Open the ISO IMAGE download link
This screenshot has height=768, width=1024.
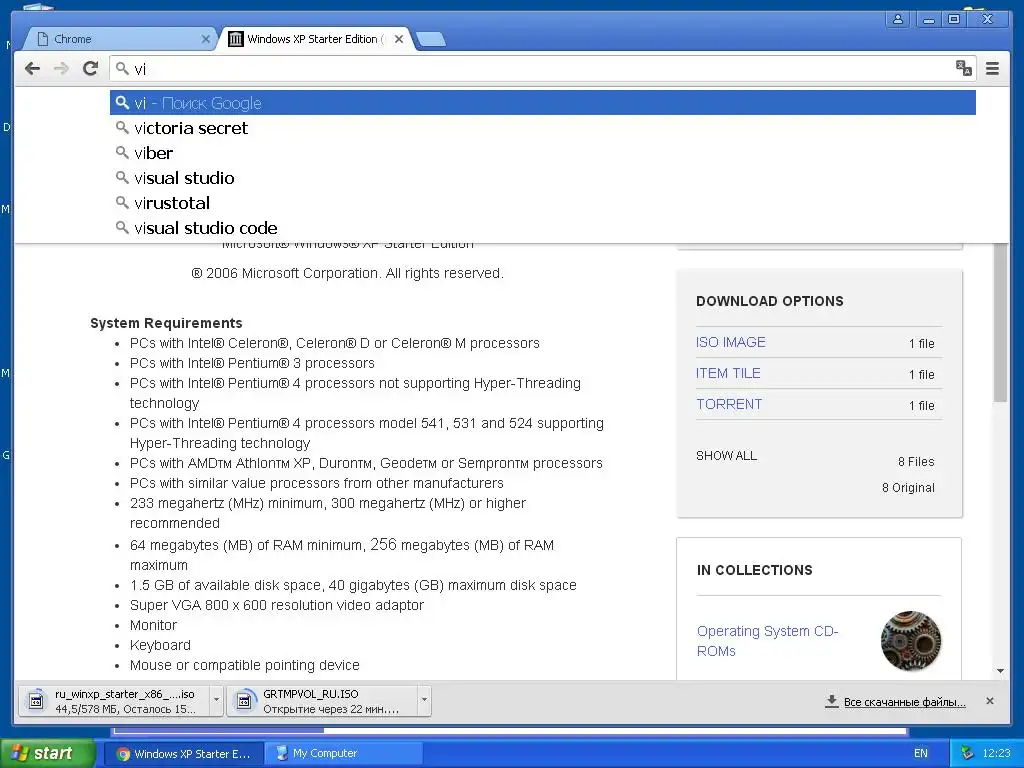730,342
